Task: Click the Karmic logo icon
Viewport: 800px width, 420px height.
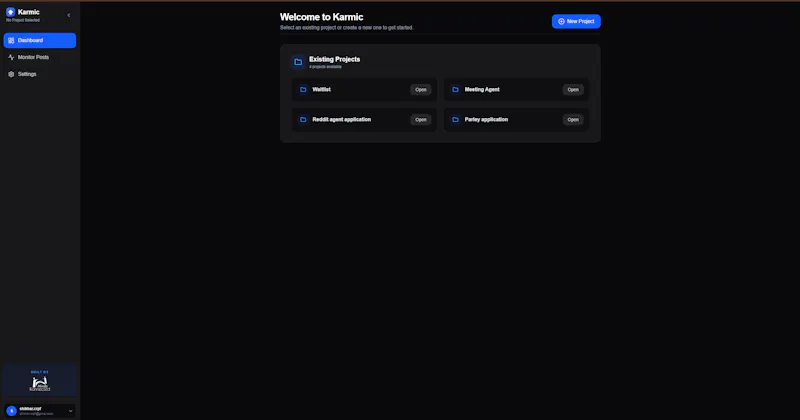Action: pyautogui.click(x=10, y=12)
